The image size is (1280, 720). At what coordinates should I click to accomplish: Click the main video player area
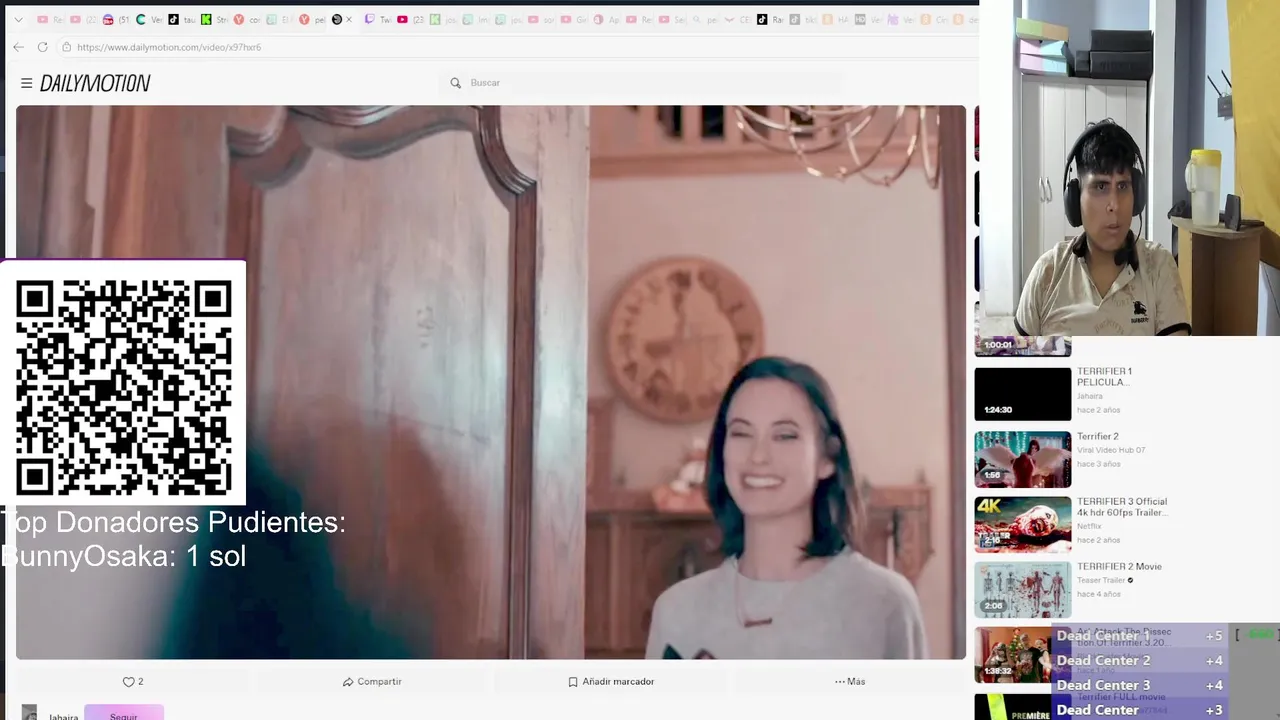pos(491,382)
